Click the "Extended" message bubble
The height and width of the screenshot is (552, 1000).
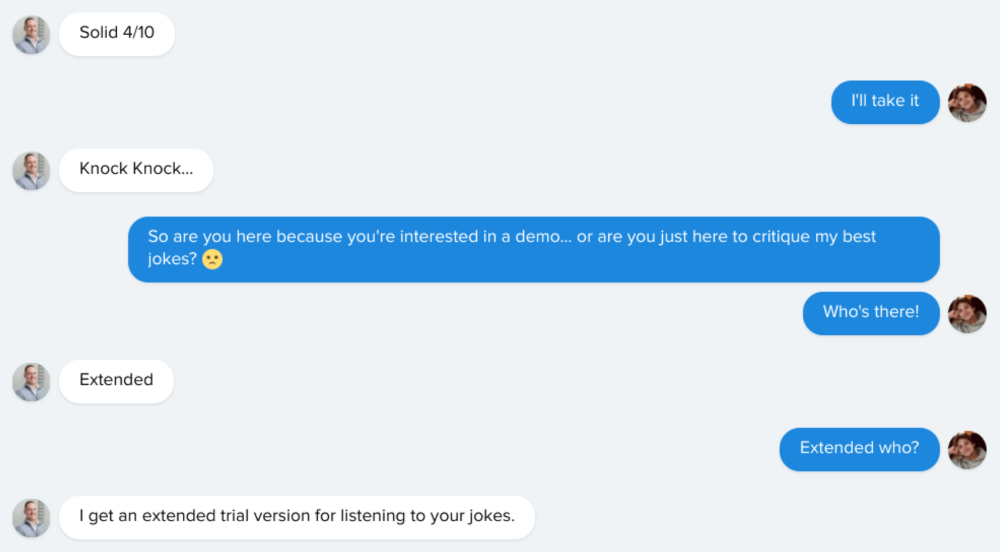(x=116, y=381)
